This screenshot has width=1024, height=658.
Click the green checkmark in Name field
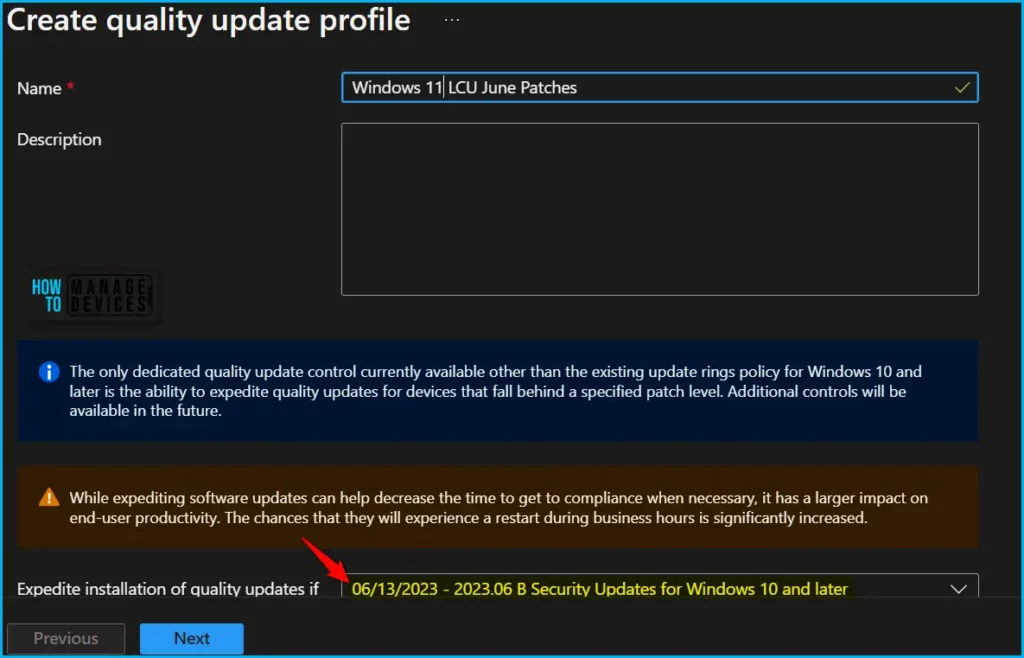(x=961, y=87)
